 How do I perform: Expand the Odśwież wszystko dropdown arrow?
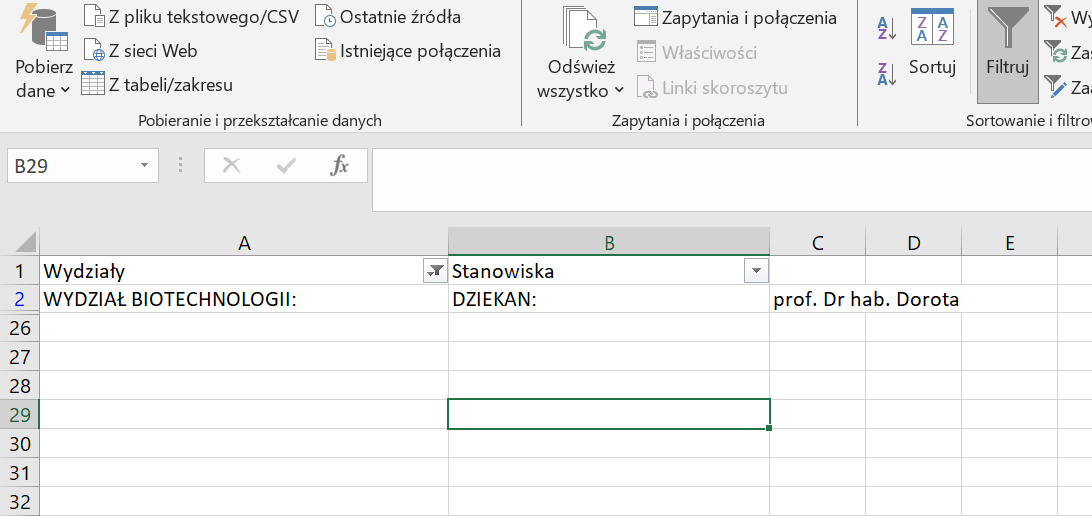tap(619, 91)
